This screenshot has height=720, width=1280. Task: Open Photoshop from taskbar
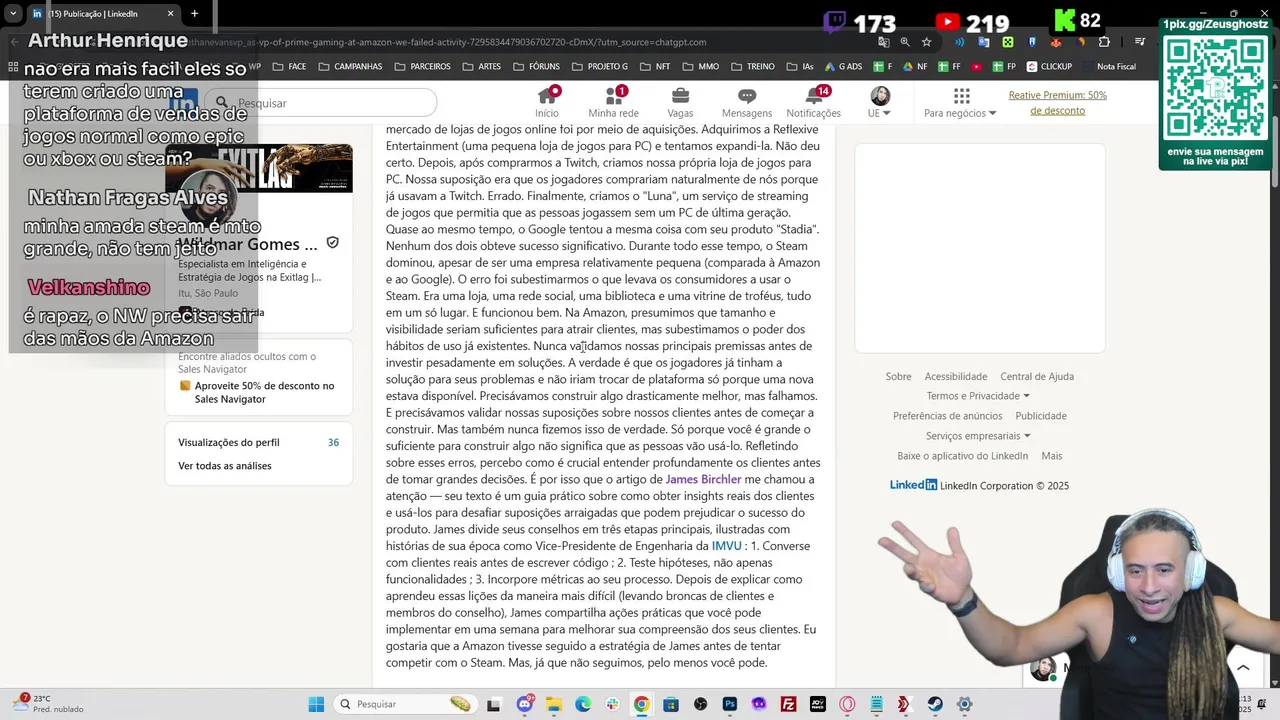(x=730, y=704)
